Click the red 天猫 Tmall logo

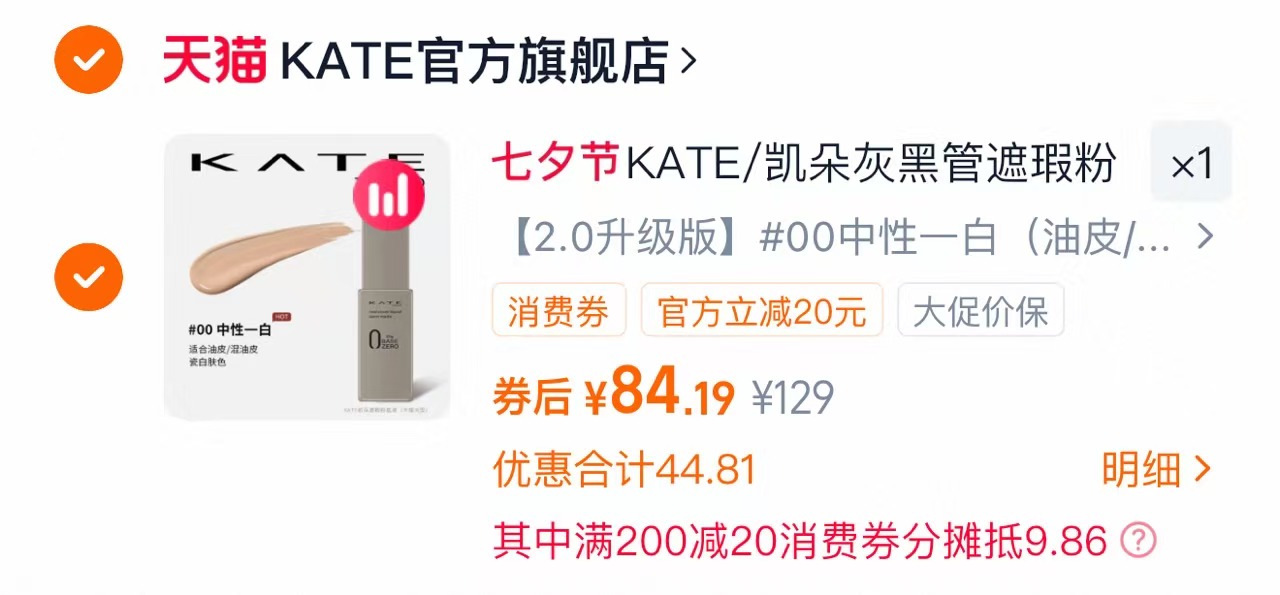pyautogui.click(x=215, y=62)
